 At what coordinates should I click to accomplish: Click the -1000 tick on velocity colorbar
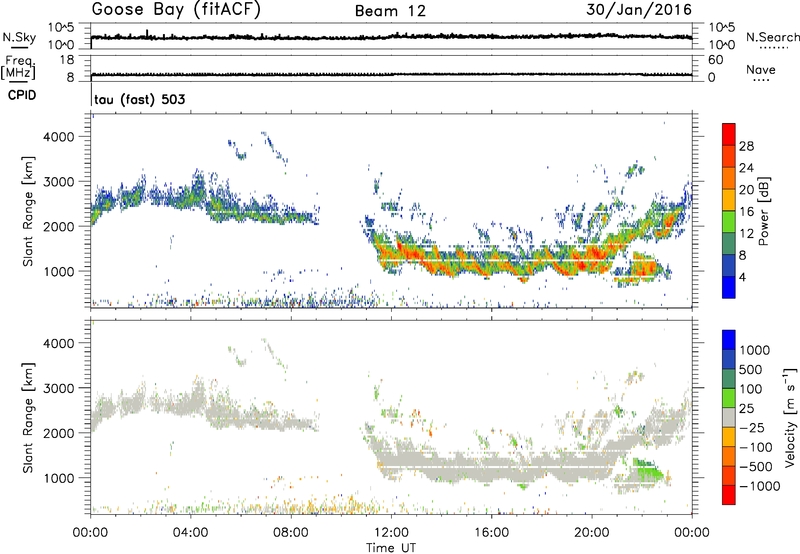click(760, 486)
